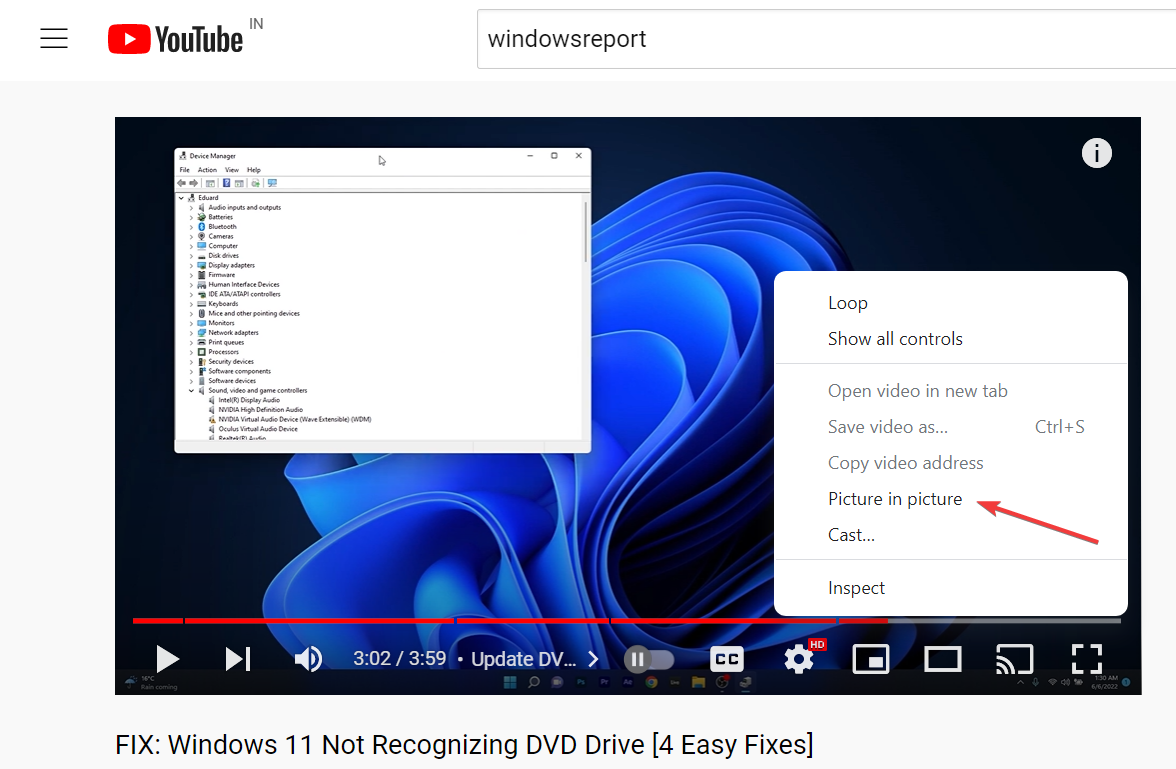
Task: Open the video info card icon
Action: coord(1096,153)
